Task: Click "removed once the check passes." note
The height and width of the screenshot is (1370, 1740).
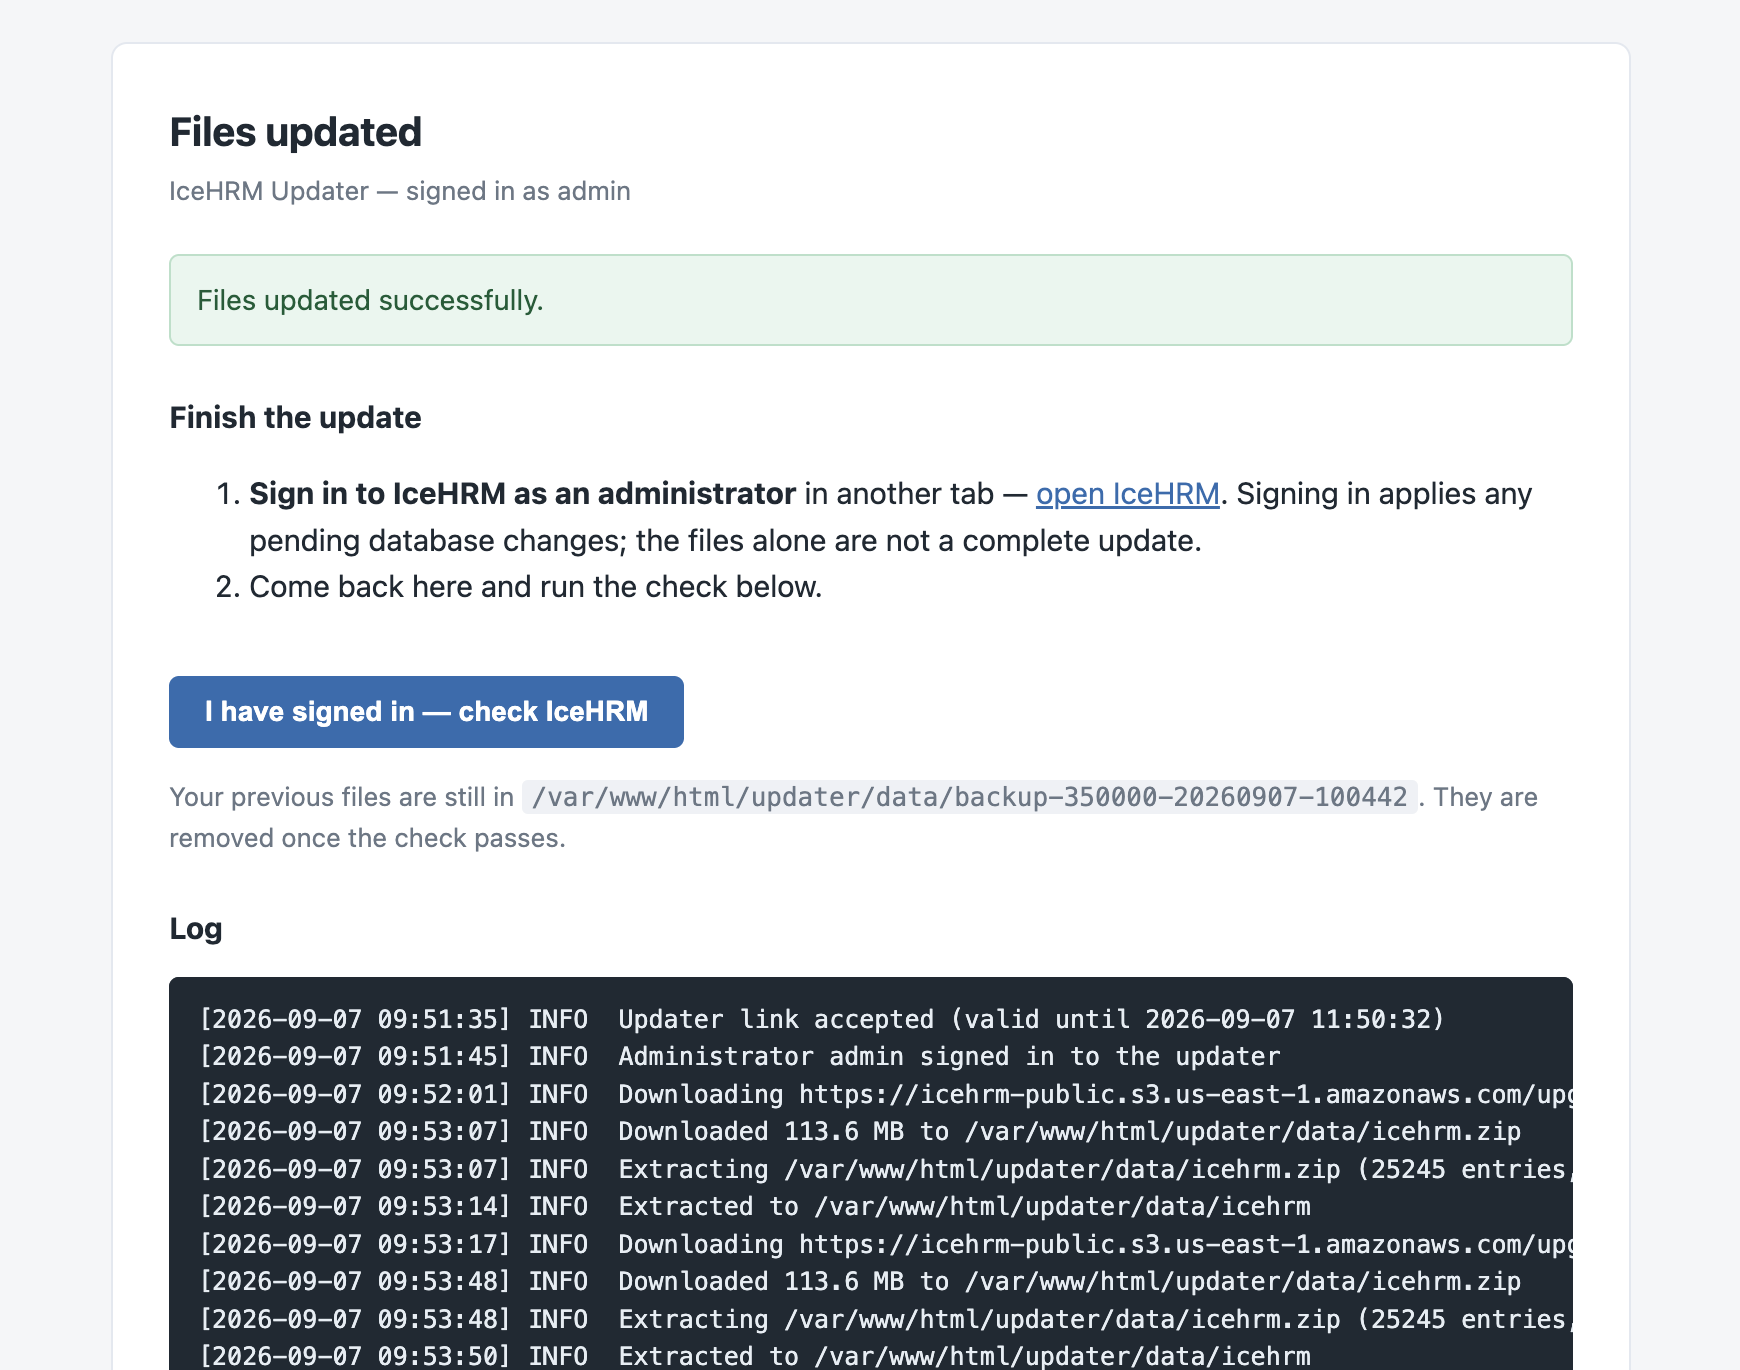Action: tap(367, 838)
